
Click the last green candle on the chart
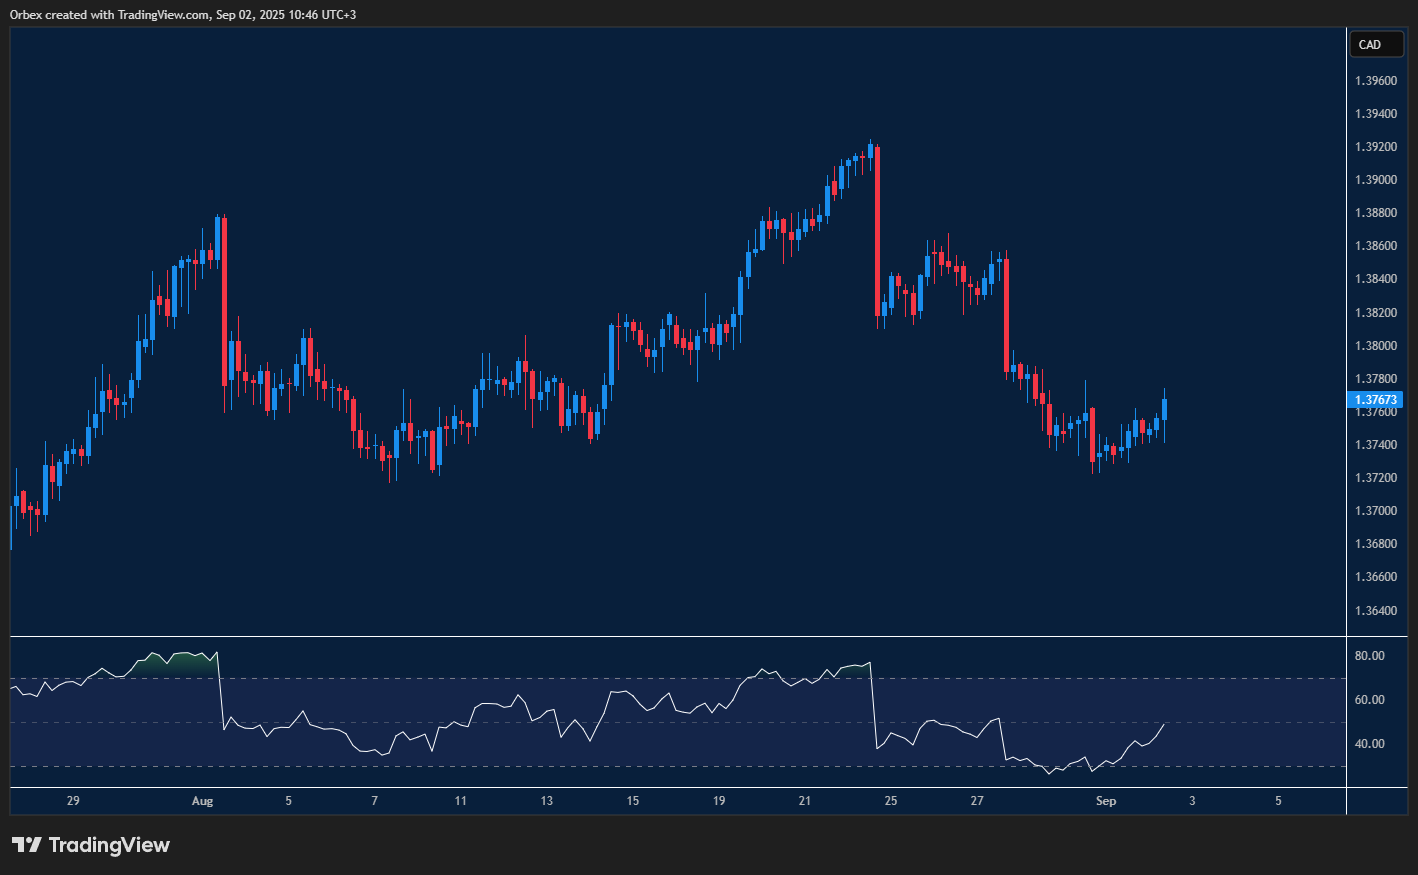tap(1163, 410)
